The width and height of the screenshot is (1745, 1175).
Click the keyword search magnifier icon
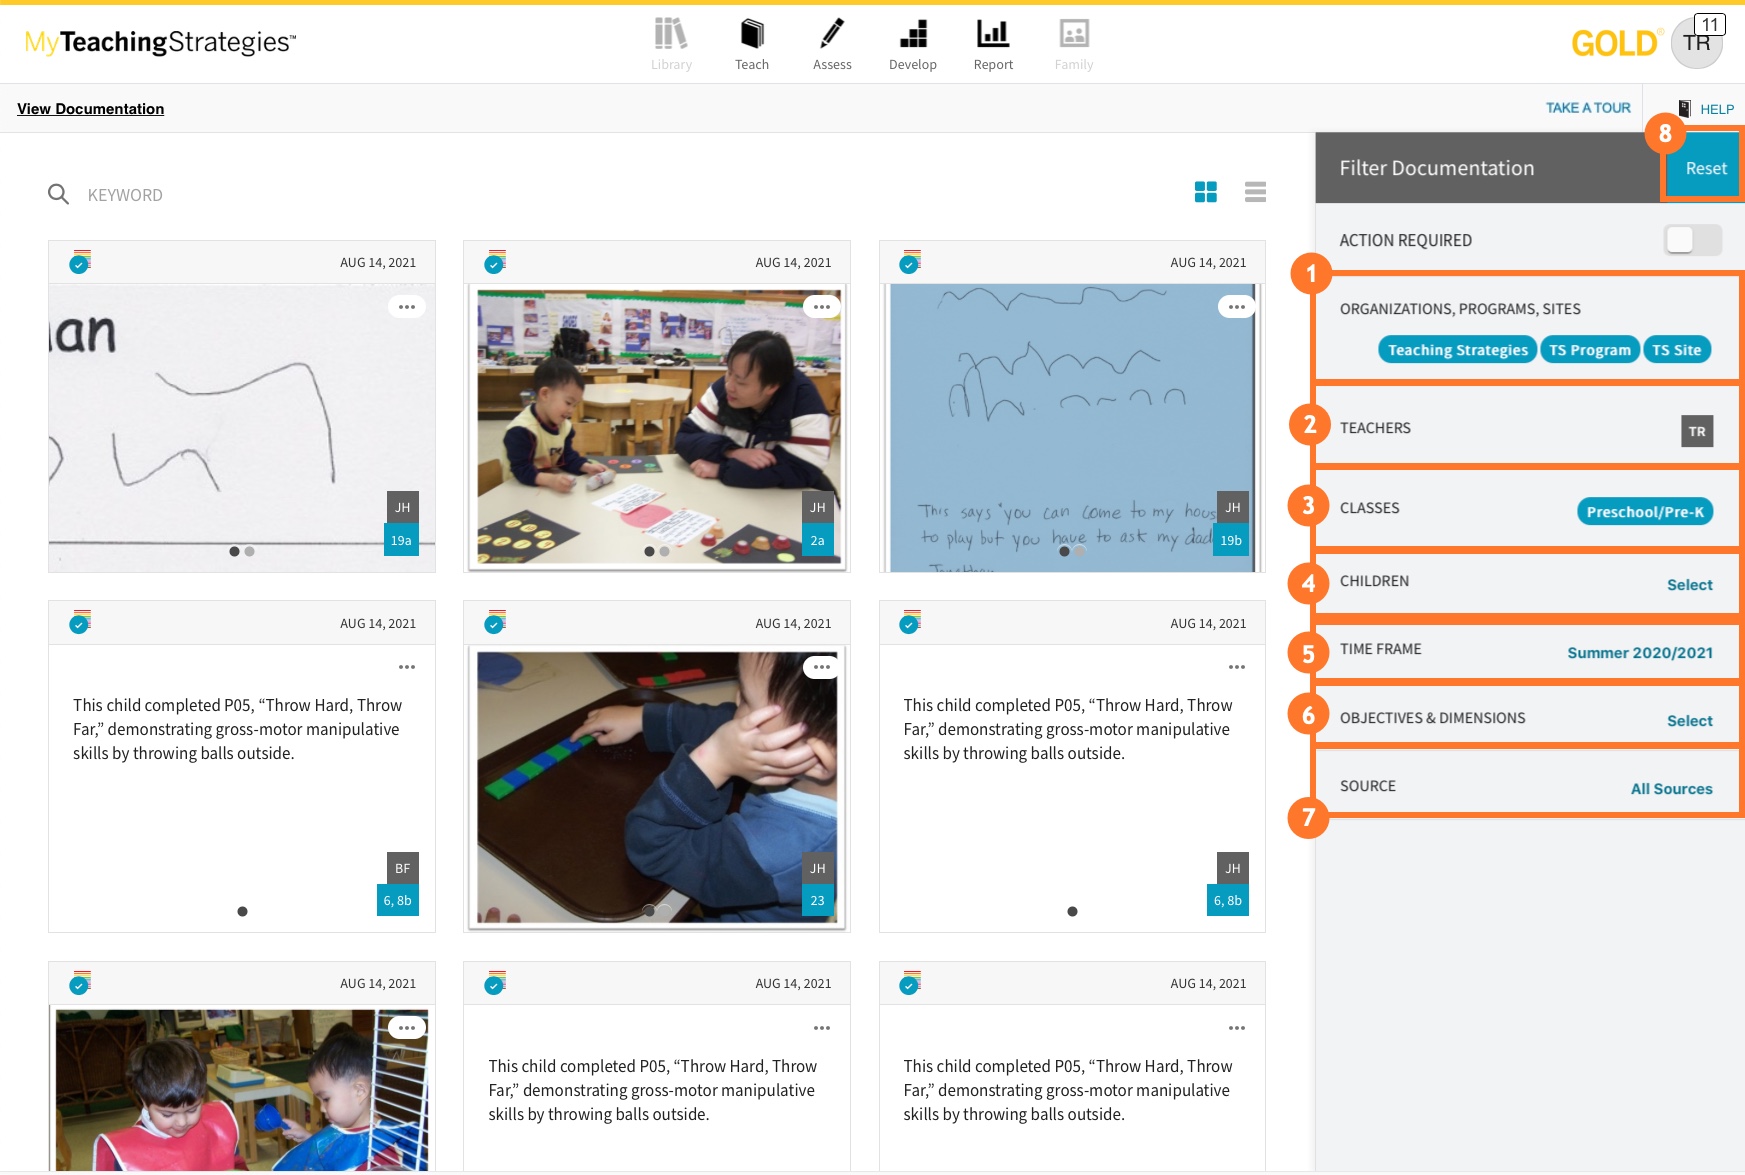59,194
